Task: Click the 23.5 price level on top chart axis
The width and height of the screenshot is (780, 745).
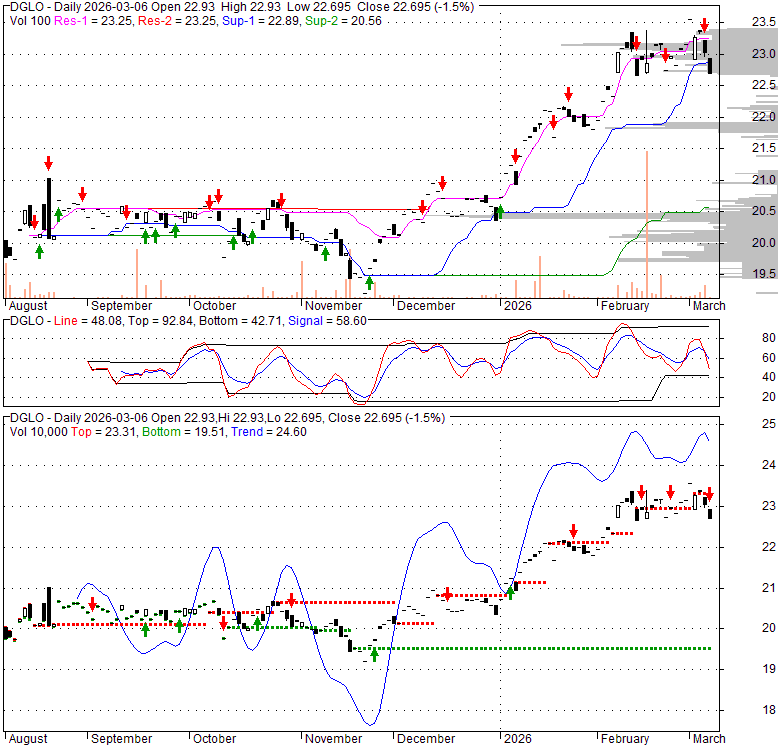Action: [x=762, y=24]
